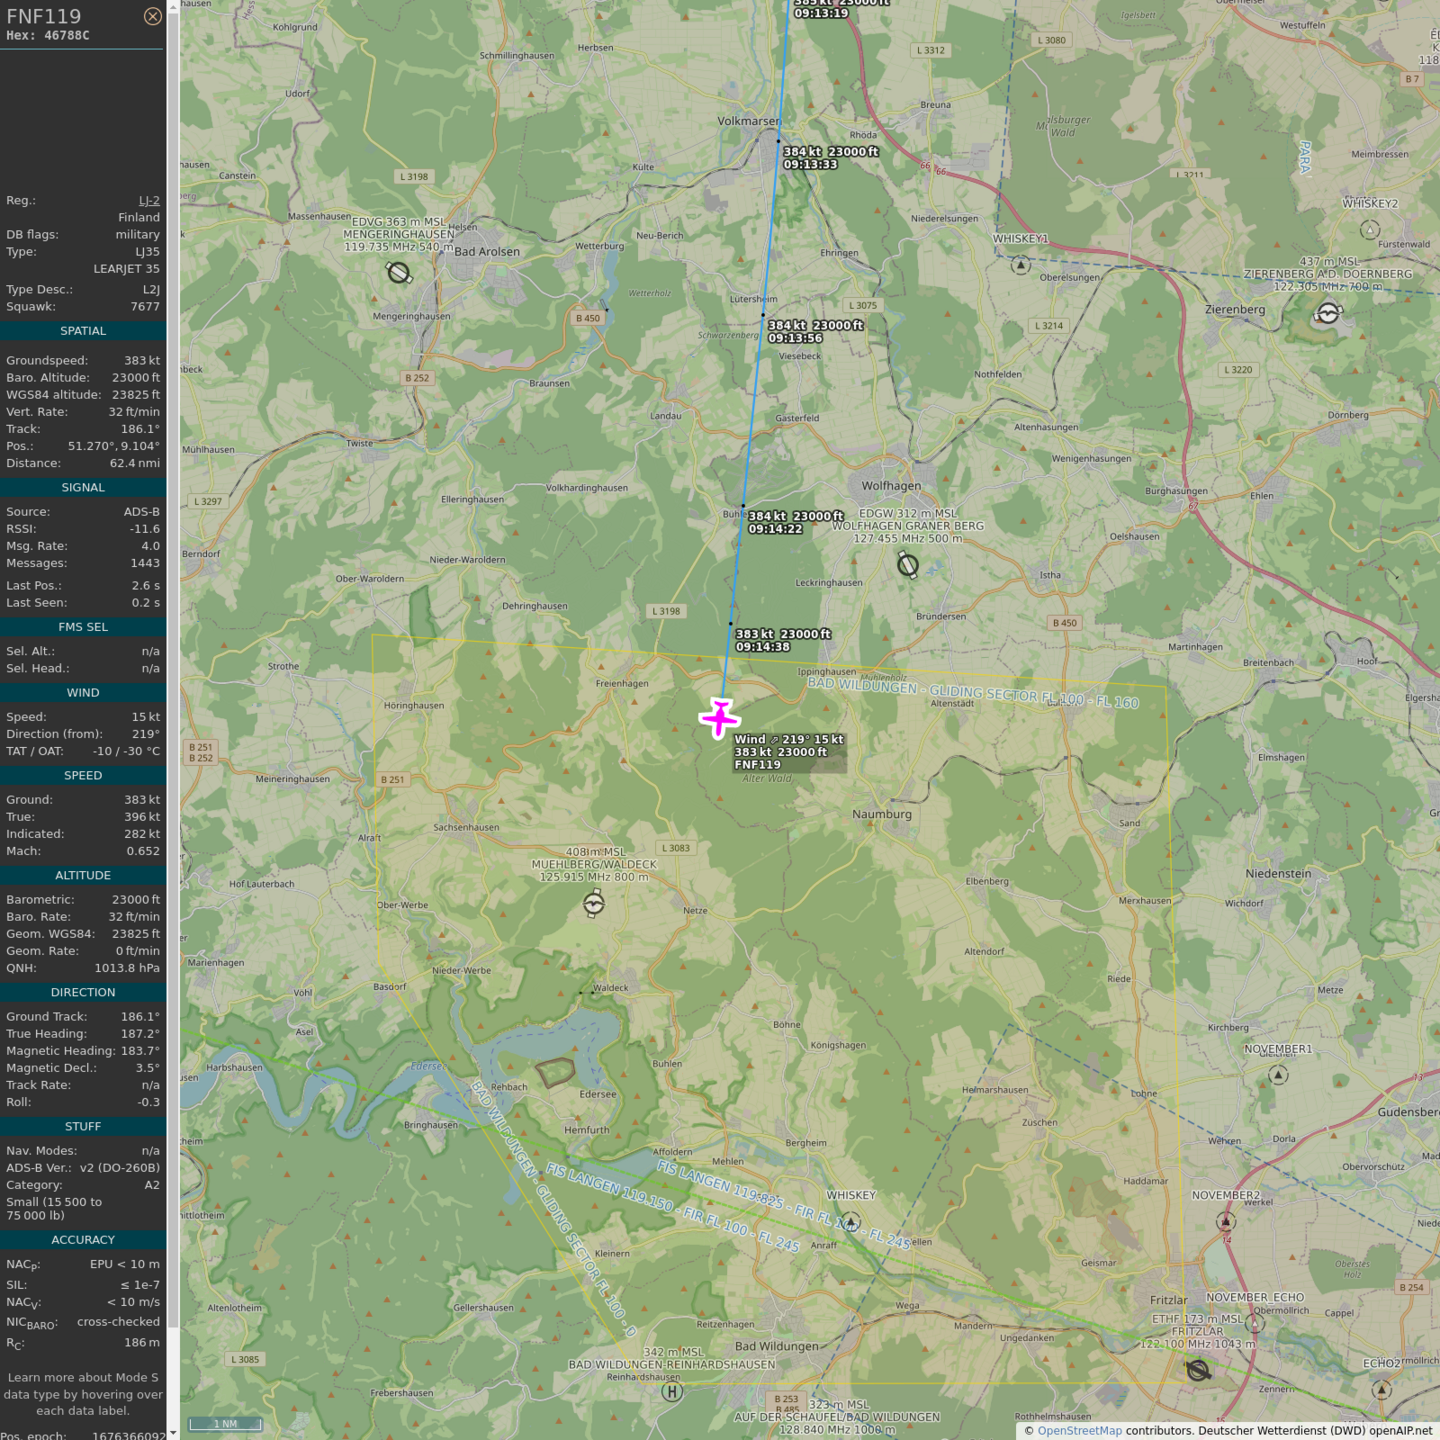
Task: Click the ACCURACY section header
Action: click(83, 1240)
